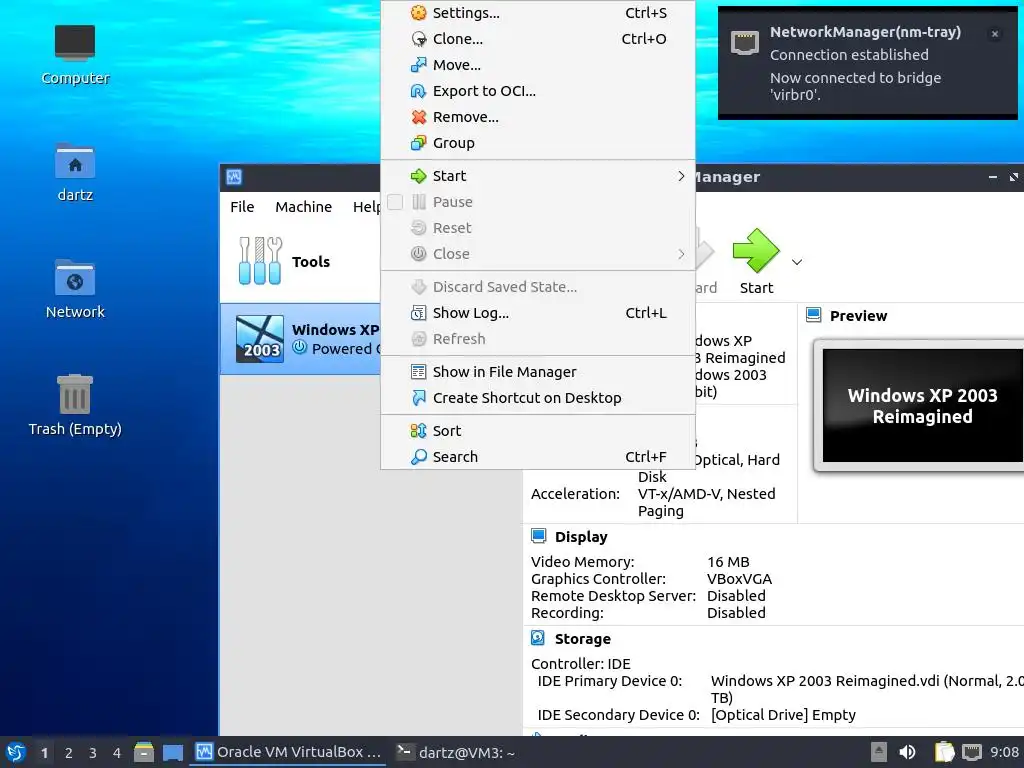This screenshot has height=768, width=1024.
Task: Click the Group icon in context menu
Action: click(419, 143)
